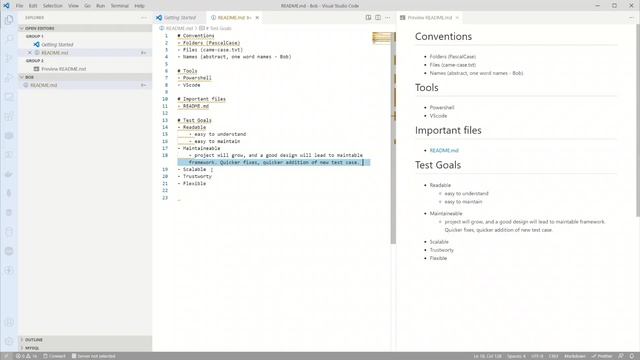Viewport: 640px width, 360px height.
Task: Click remote window indicator in status bar
Action: [x=6, y=356]
